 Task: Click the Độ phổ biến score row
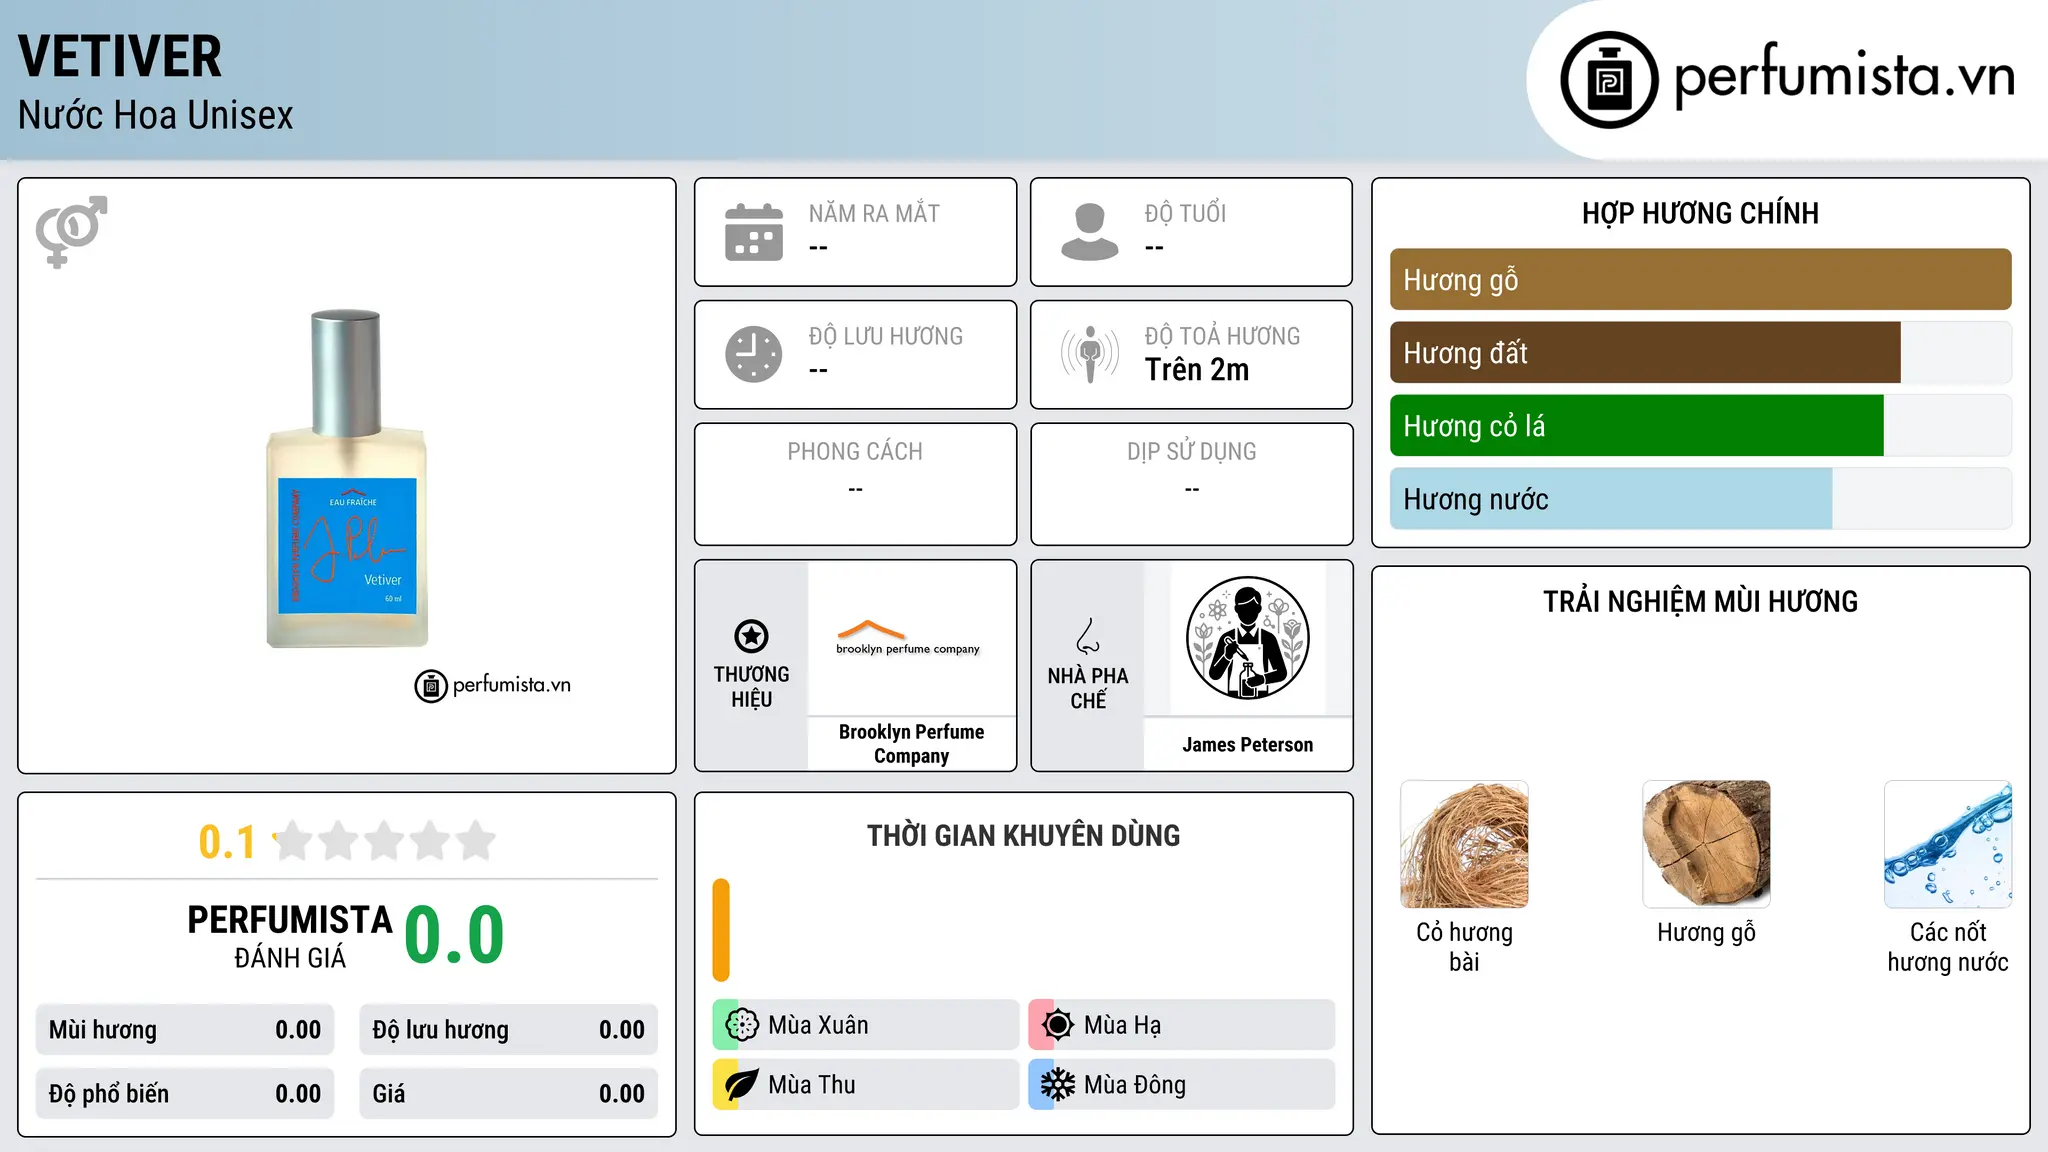185,1094
